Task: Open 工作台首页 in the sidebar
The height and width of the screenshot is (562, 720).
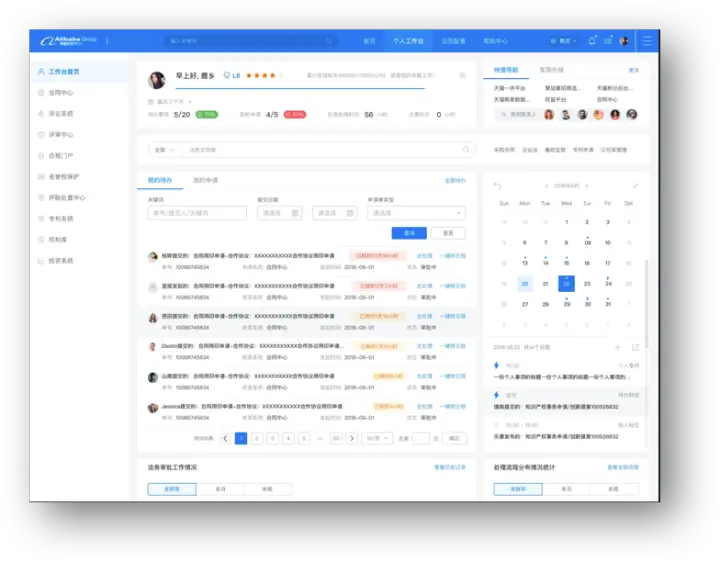Action: coord(79,72)
